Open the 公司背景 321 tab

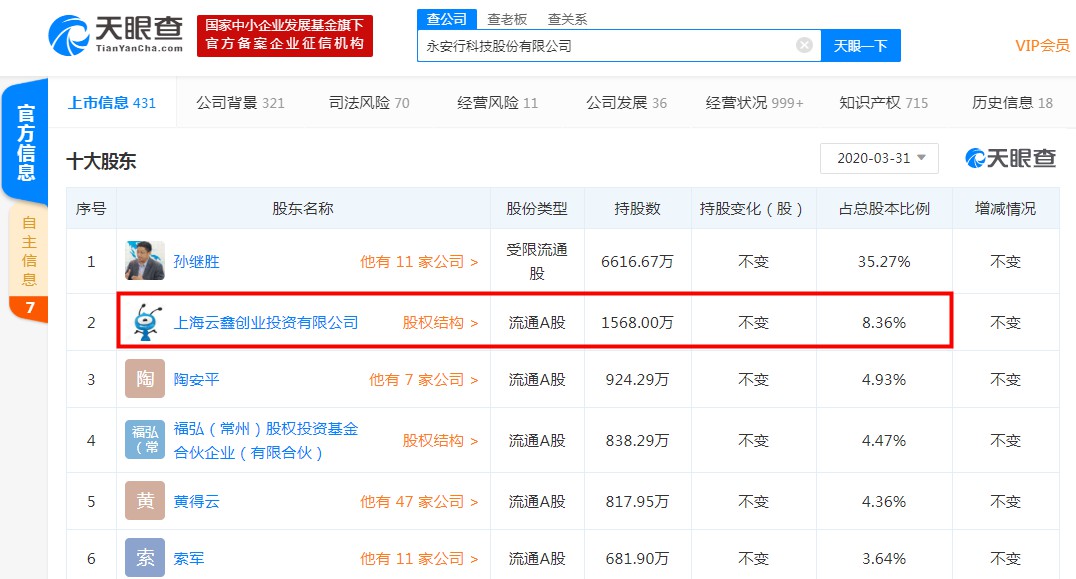pyautogui.click(x=240, y=103)
